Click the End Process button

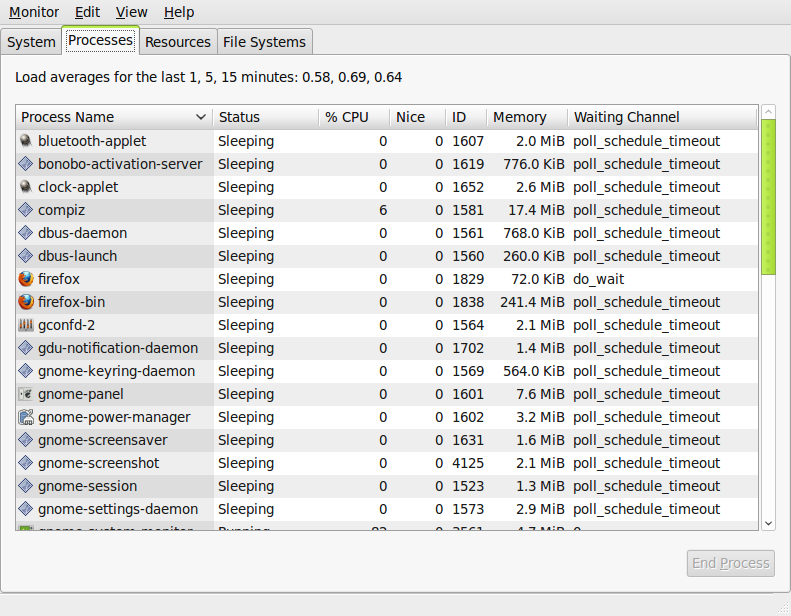[730, 563]
